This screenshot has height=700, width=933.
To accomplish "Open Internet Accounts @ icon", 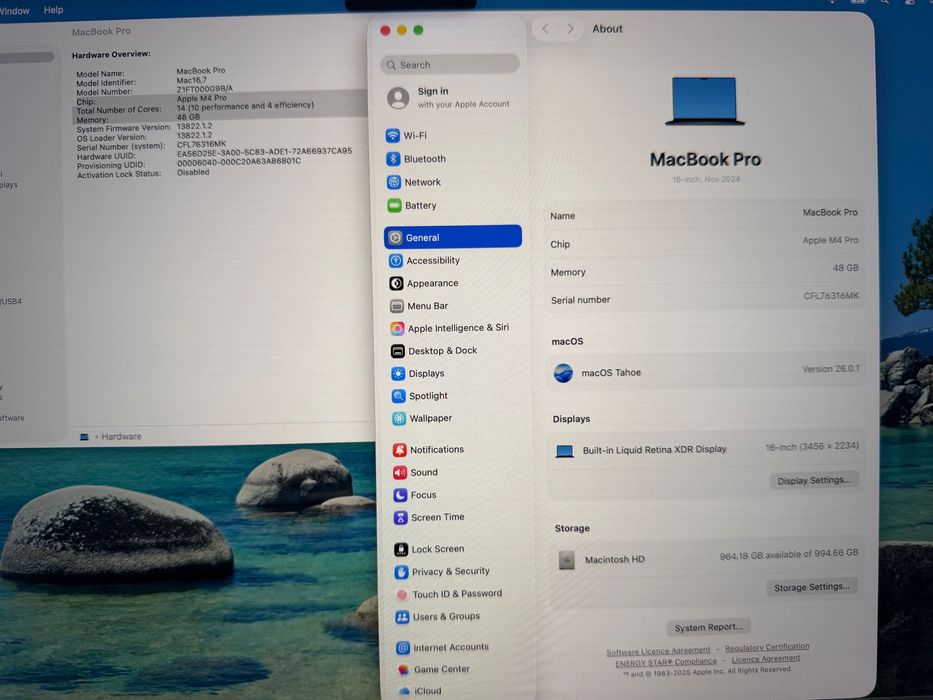I will point(403,648).
